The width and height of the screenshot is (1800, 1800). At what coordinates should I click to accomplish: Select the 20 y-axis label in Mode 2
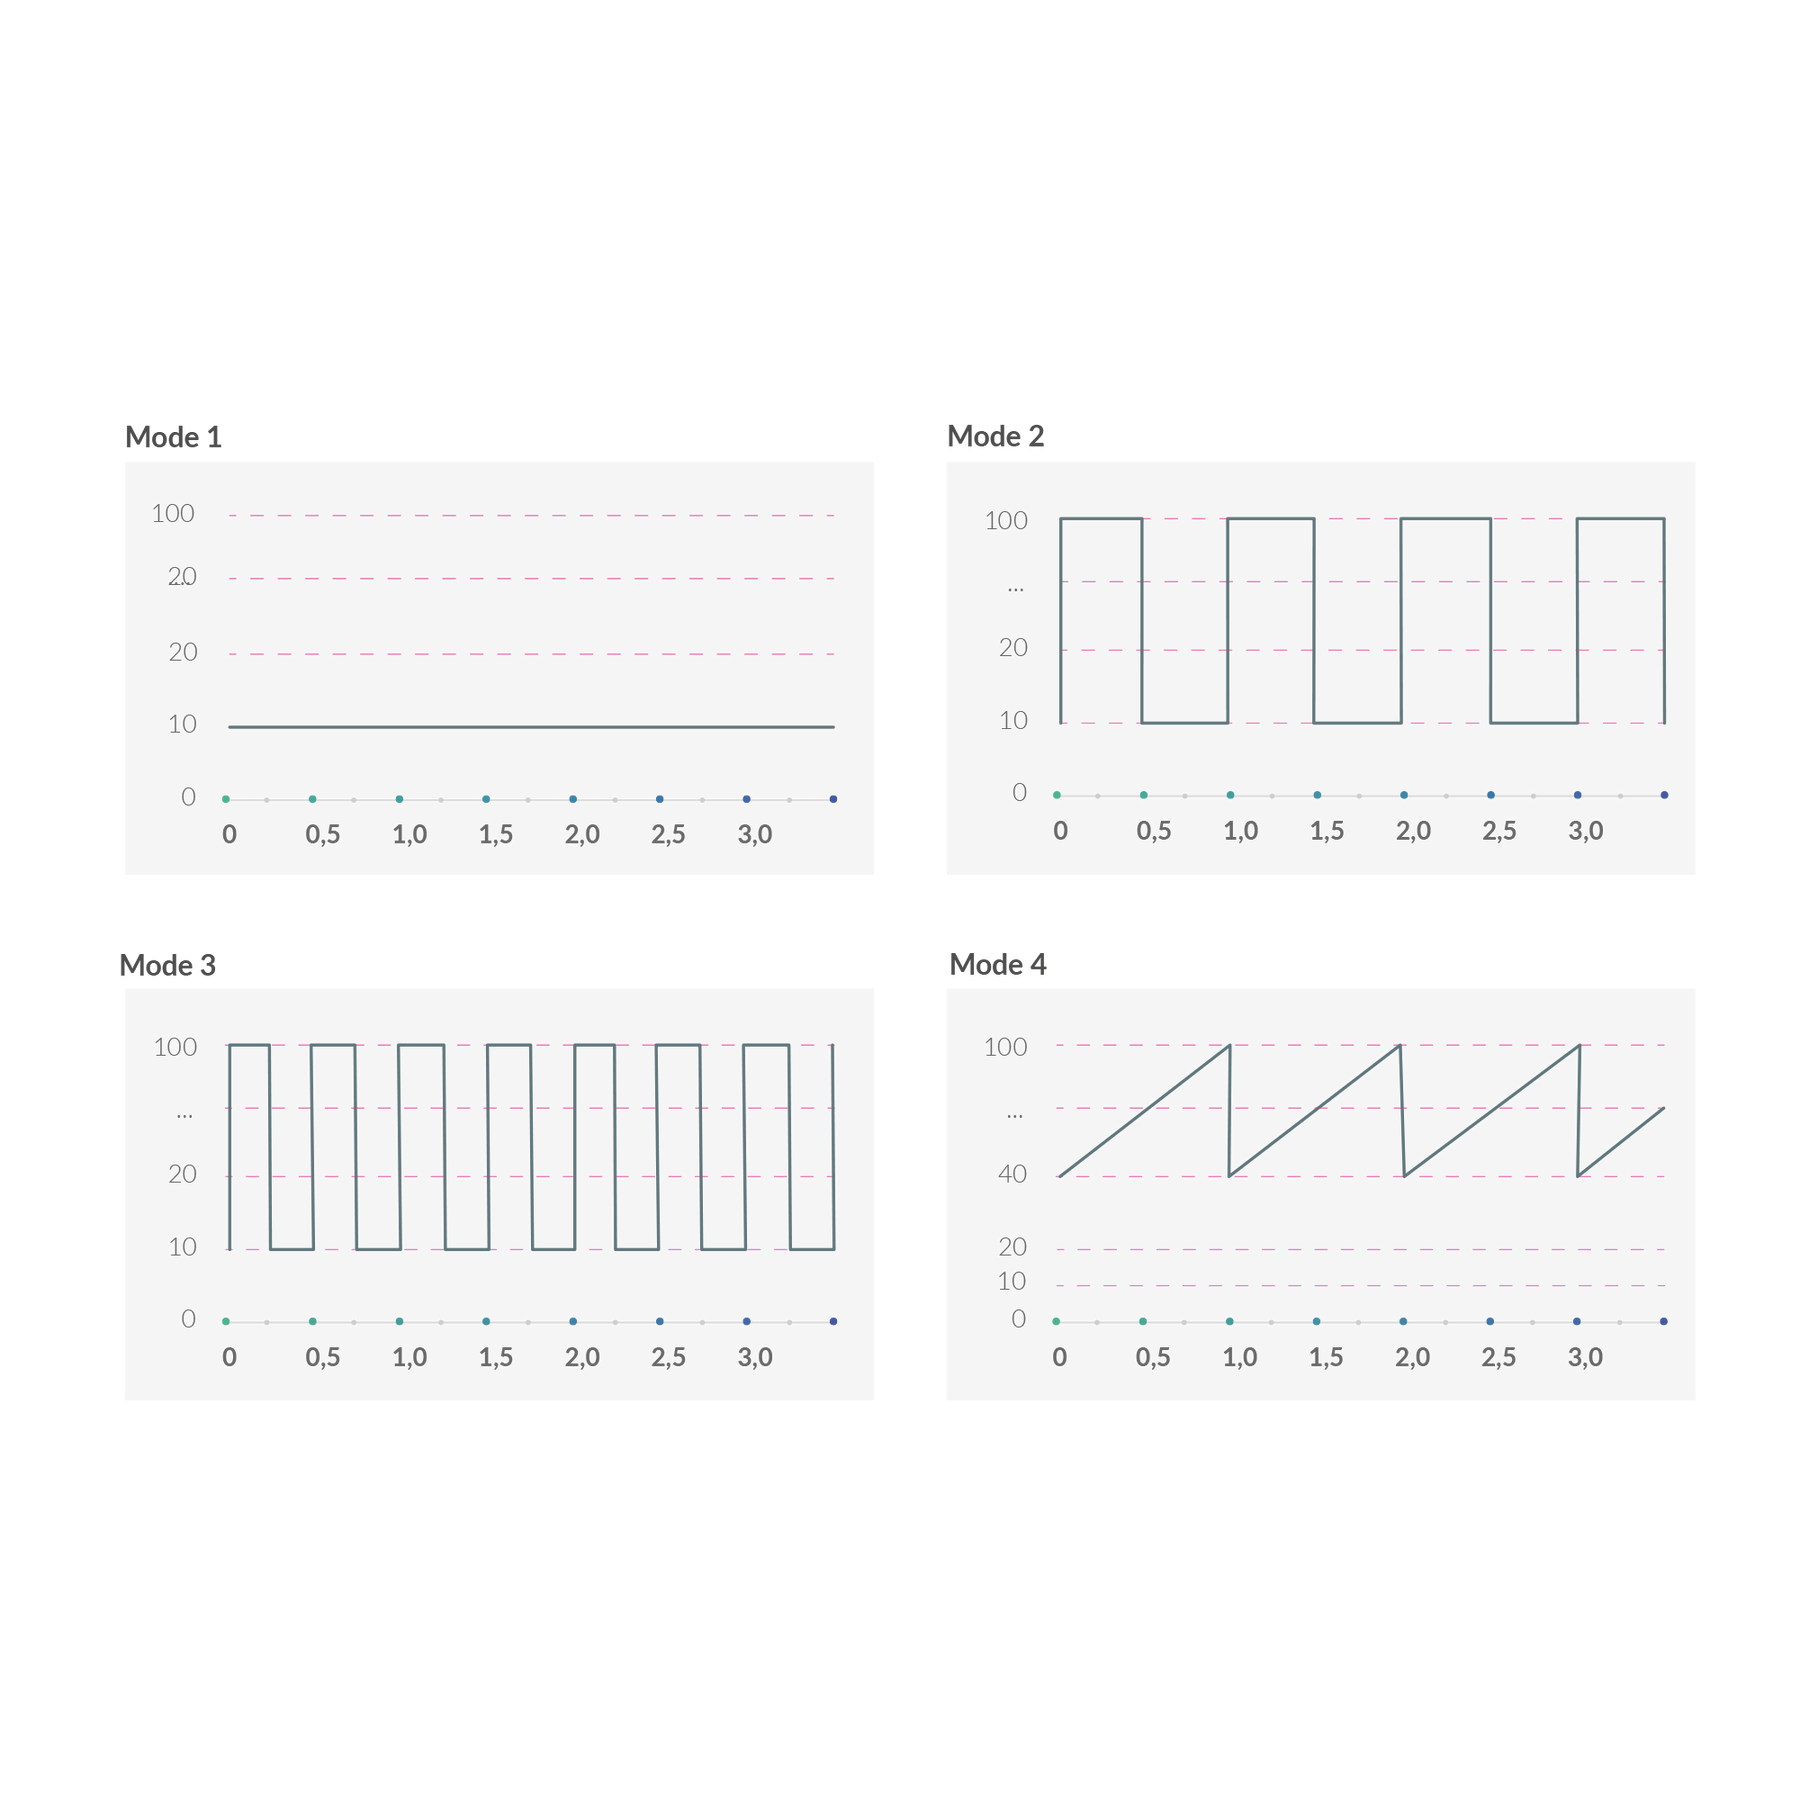(x=1013, y=648)
